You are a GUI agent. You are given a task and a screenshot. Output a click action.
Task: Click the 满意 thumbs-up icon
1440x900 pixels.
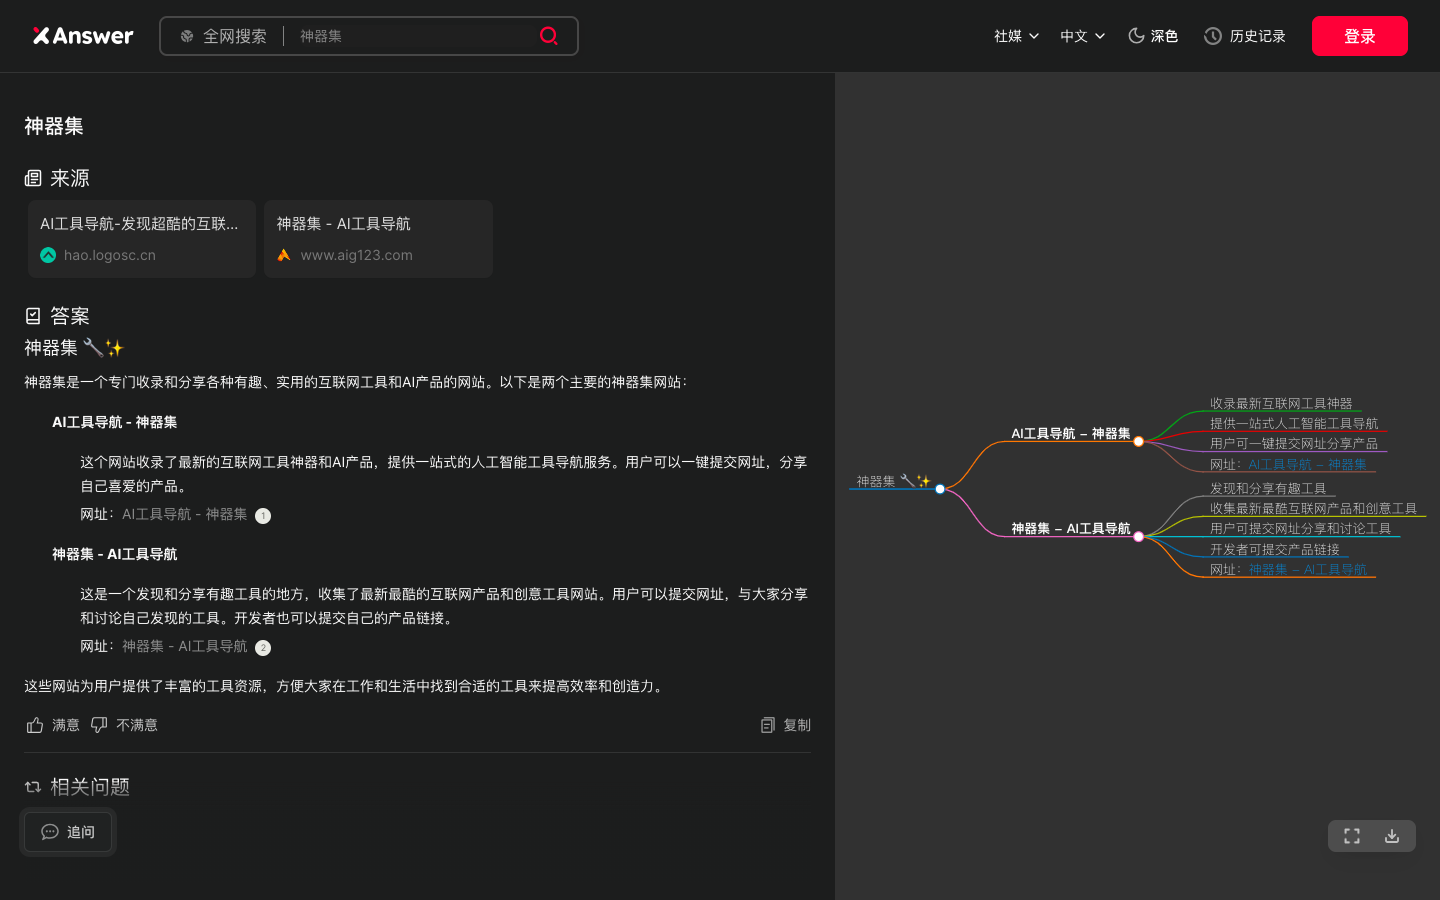[x=35, y=725]
